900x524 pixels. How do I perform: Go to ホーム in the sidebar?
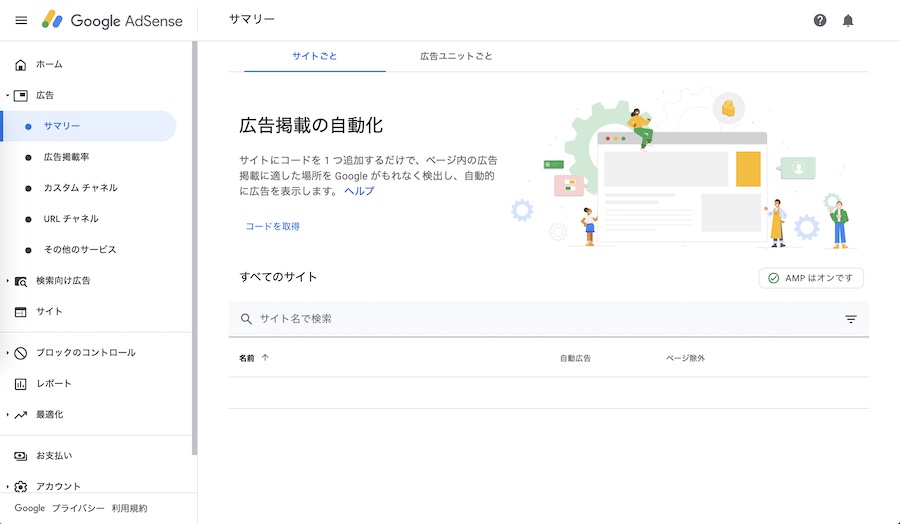coord(49,65)
